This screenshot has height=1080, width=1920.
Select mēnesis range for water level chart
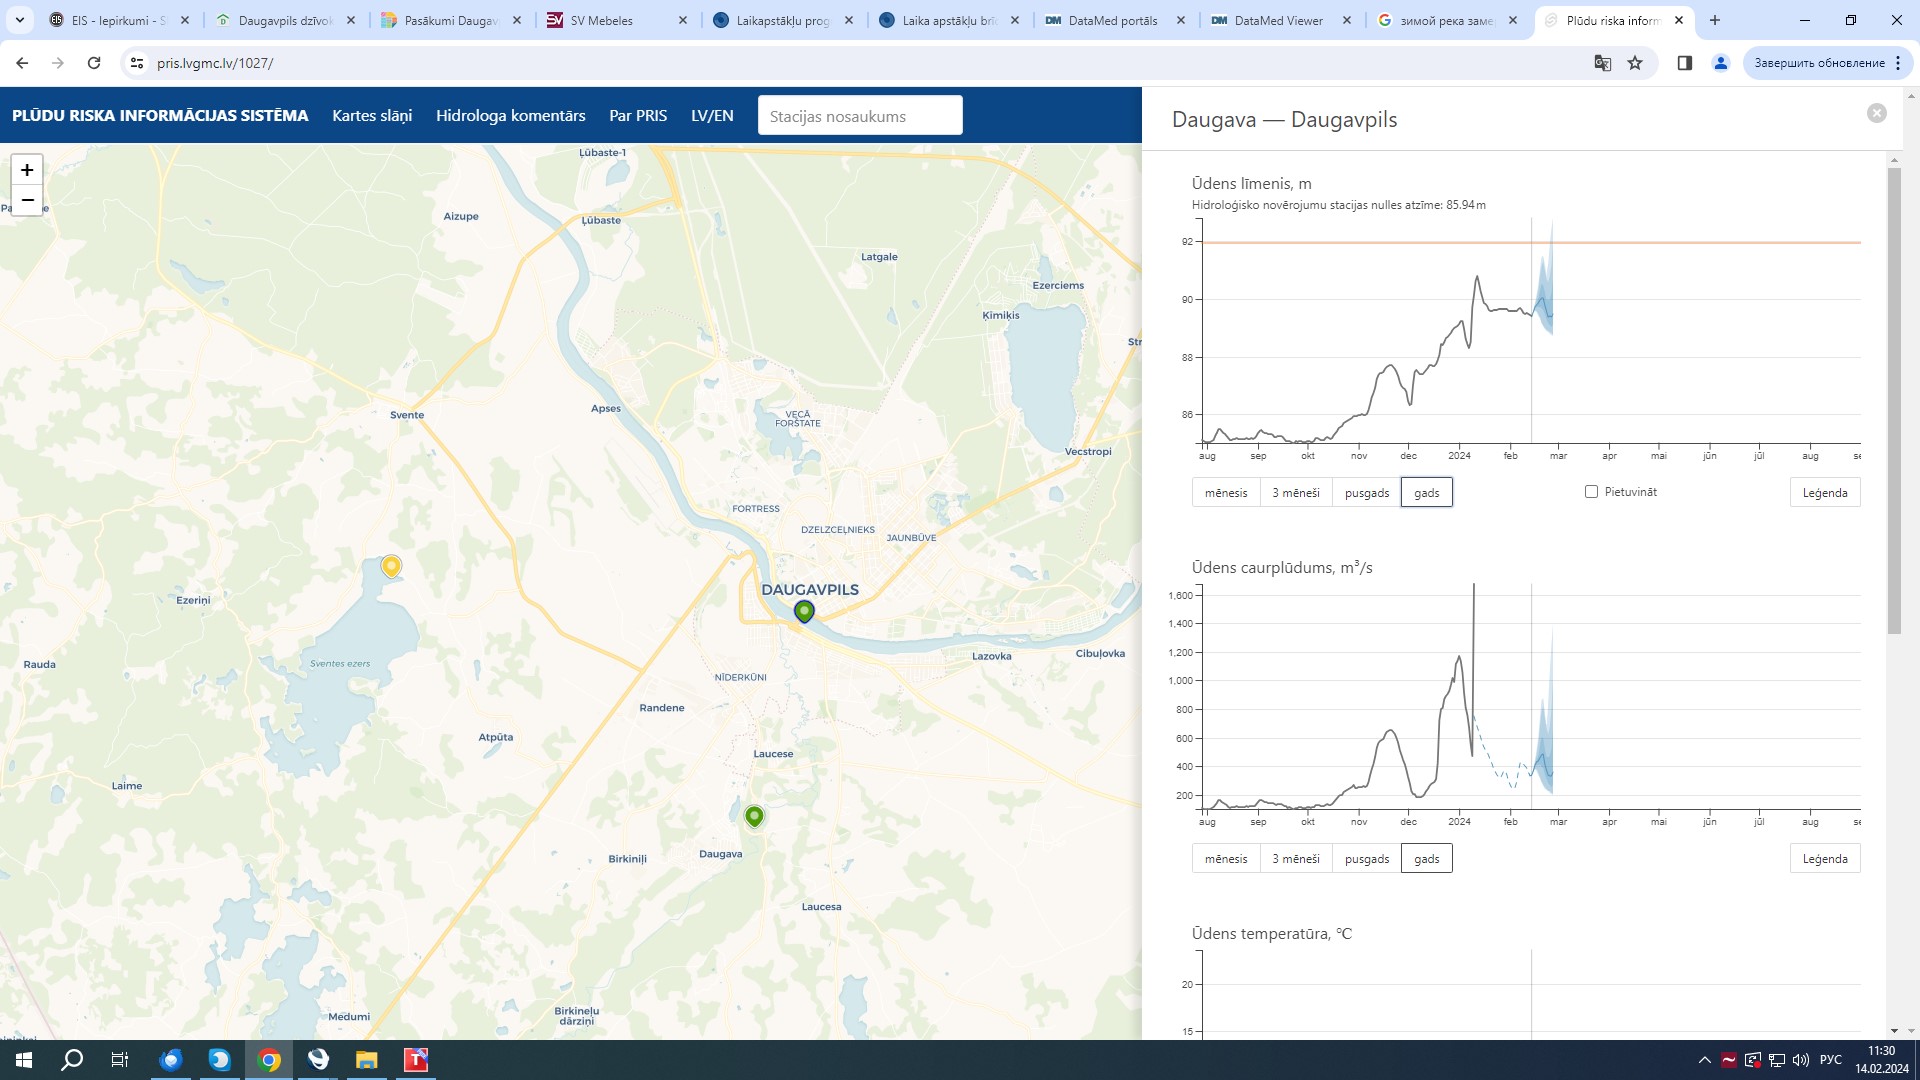(x=1225, y=493)
